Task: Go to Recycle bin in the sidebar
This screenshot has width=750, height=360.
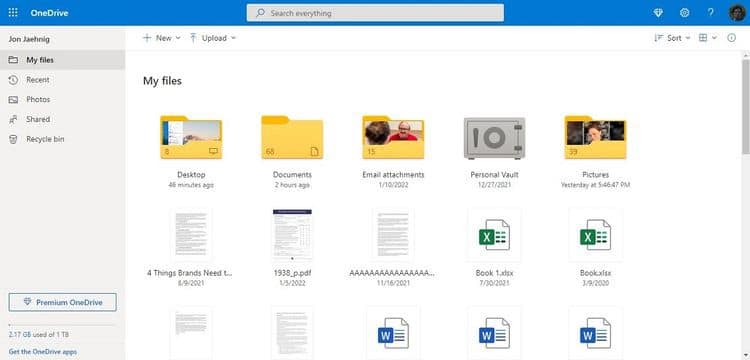Action: pyautogui.click(x=62, y=139)
